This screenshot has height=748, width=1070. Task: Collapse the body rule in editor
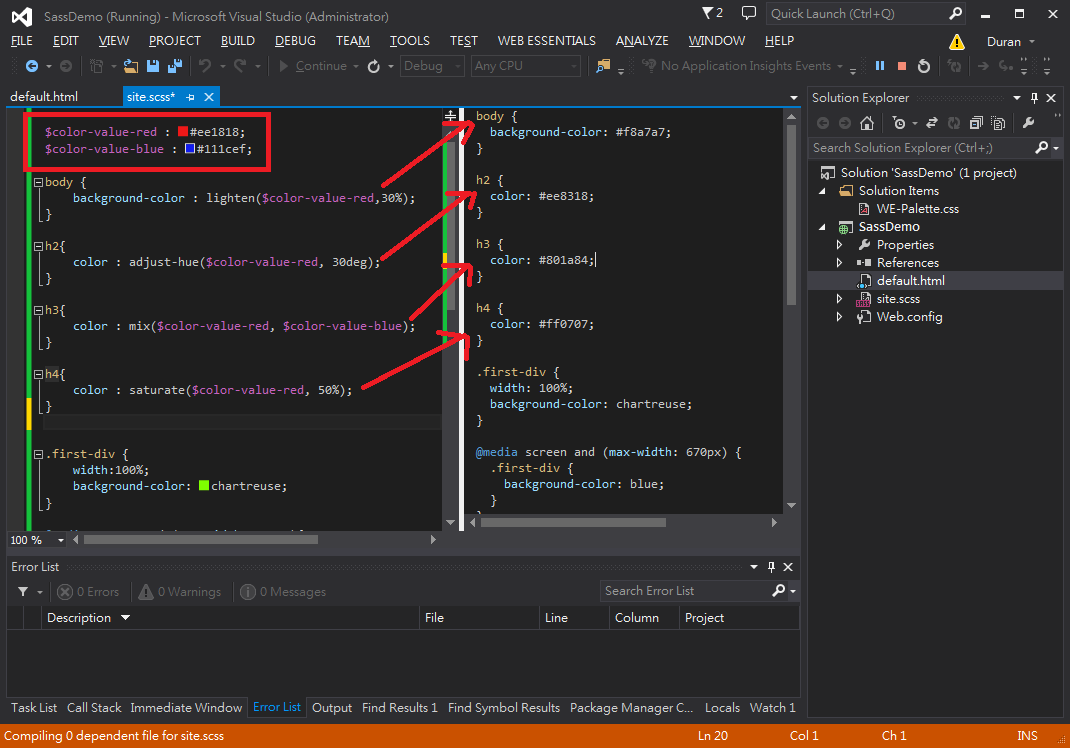pyautogui.click(x=38, y=182)
